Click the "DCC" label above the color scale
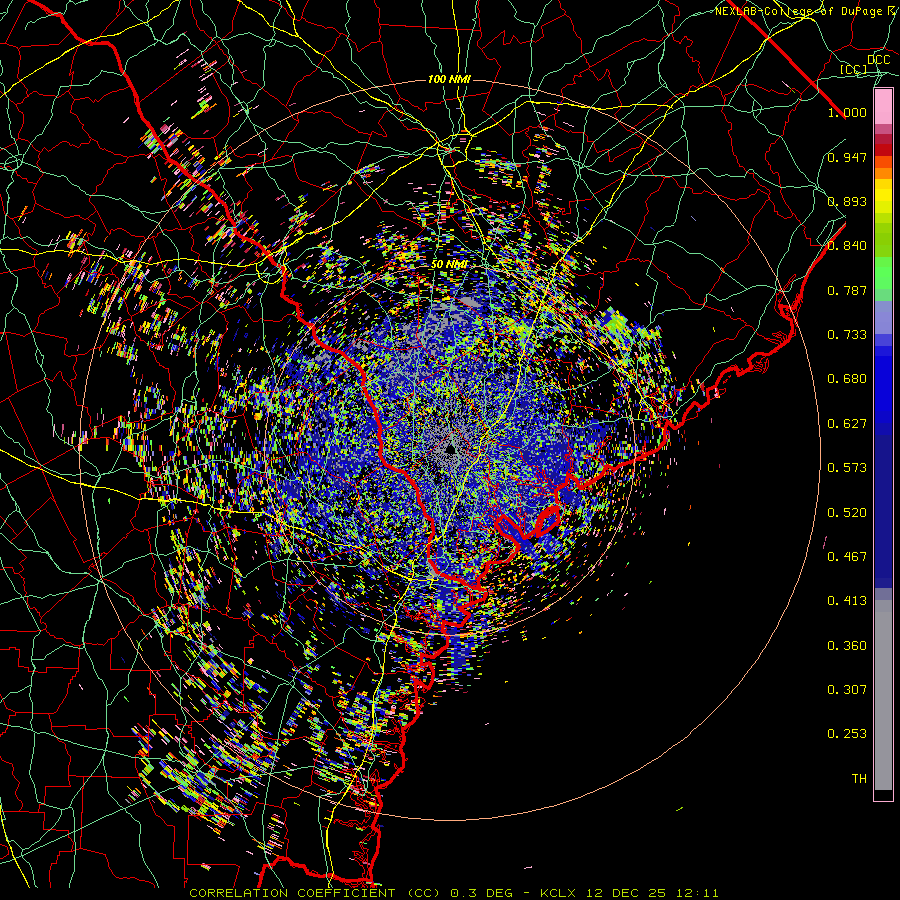This screenshot has width=900, height=900. tap(878, 60)
